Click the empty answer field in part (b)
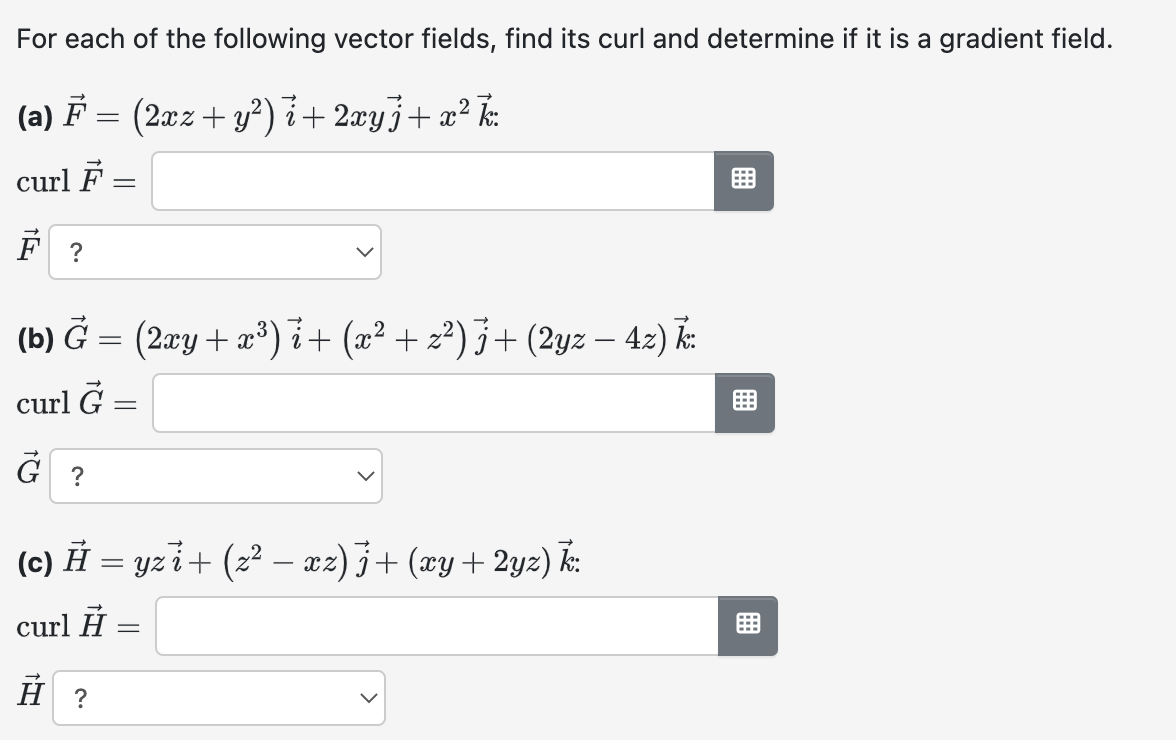 430,403
